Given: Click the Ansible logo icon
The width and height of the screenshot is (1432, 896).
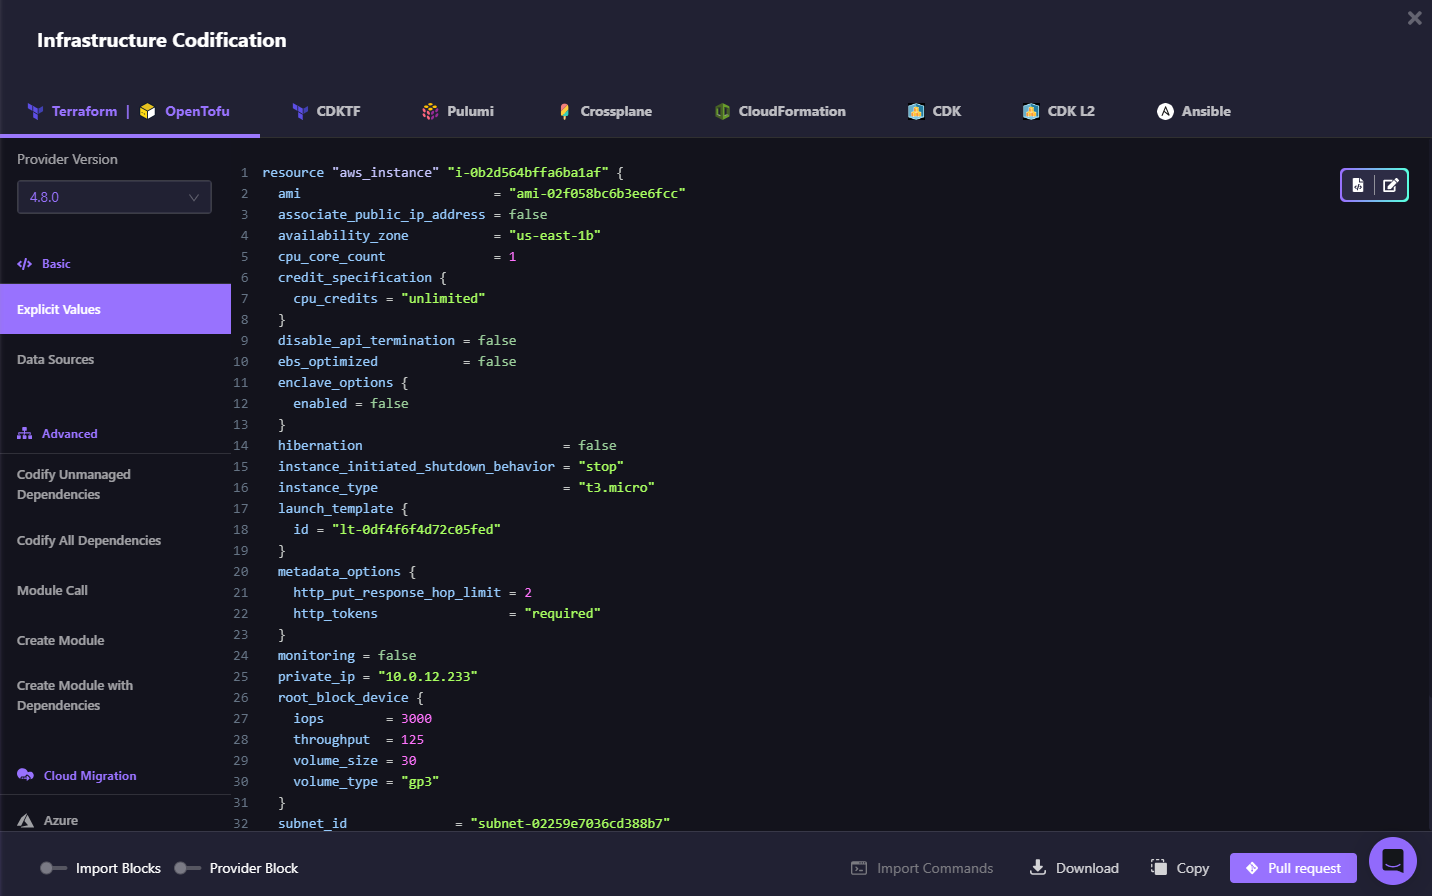Looking at the screenshot, I should [1165, 111].
